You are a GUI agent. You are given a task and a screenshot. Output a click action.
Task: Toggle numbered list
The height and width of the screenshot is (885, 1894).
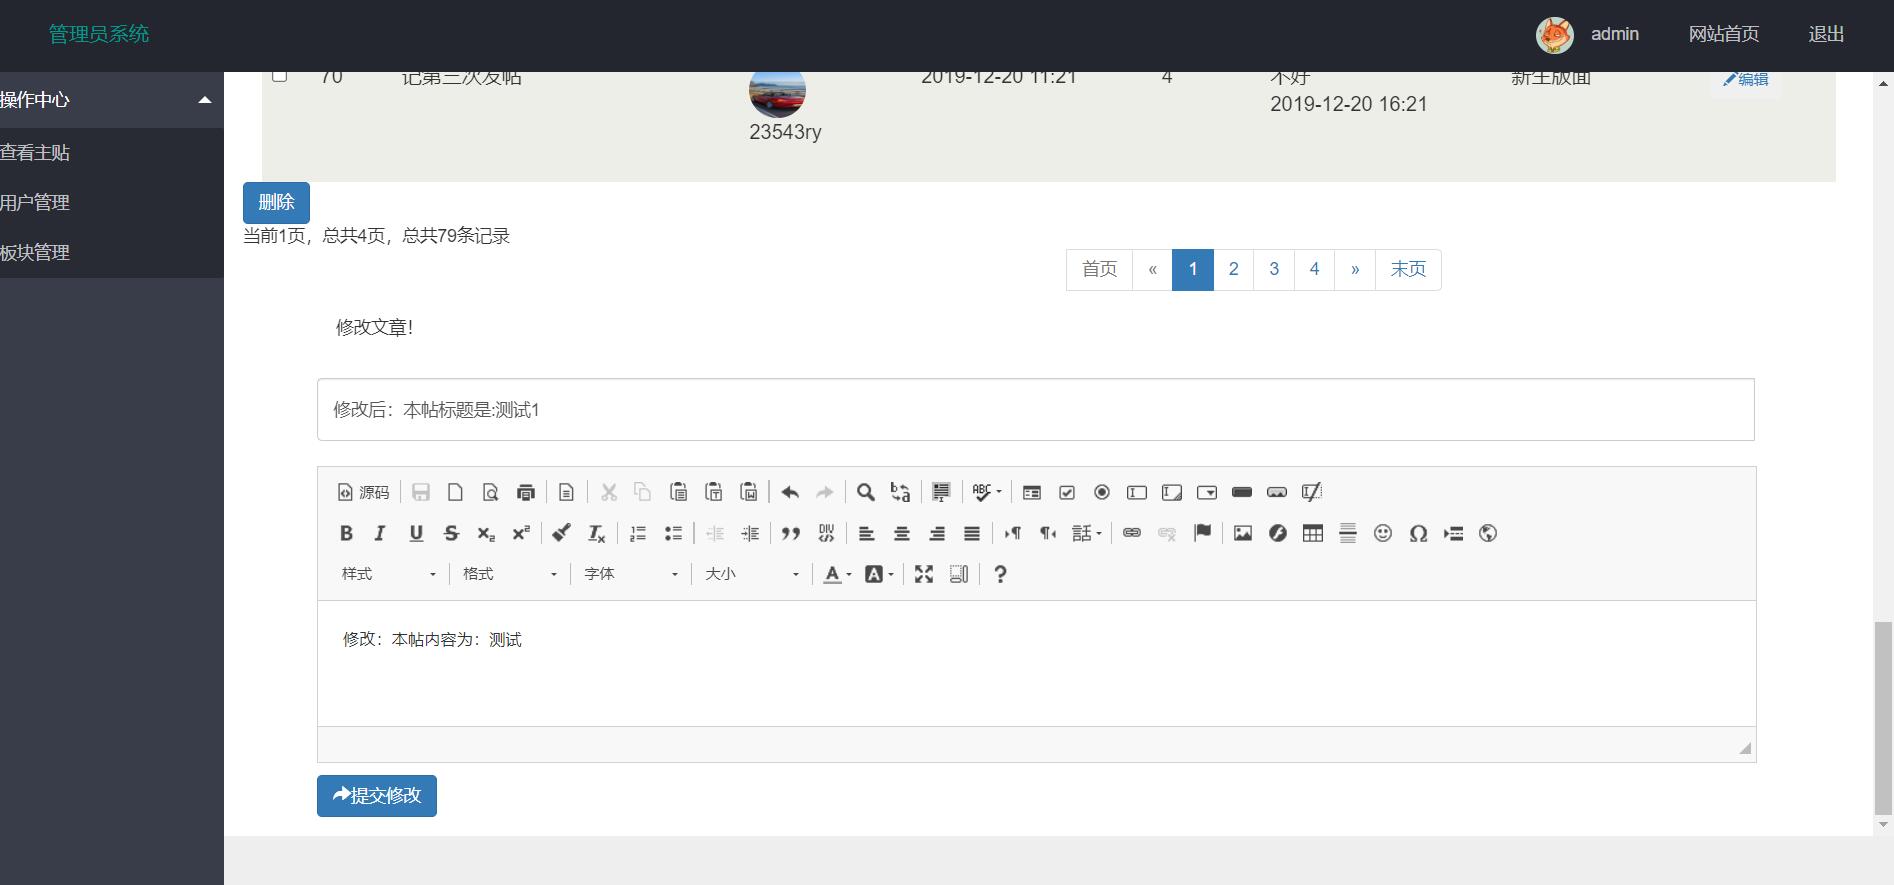pyautogui.click(x=638, y=533)
